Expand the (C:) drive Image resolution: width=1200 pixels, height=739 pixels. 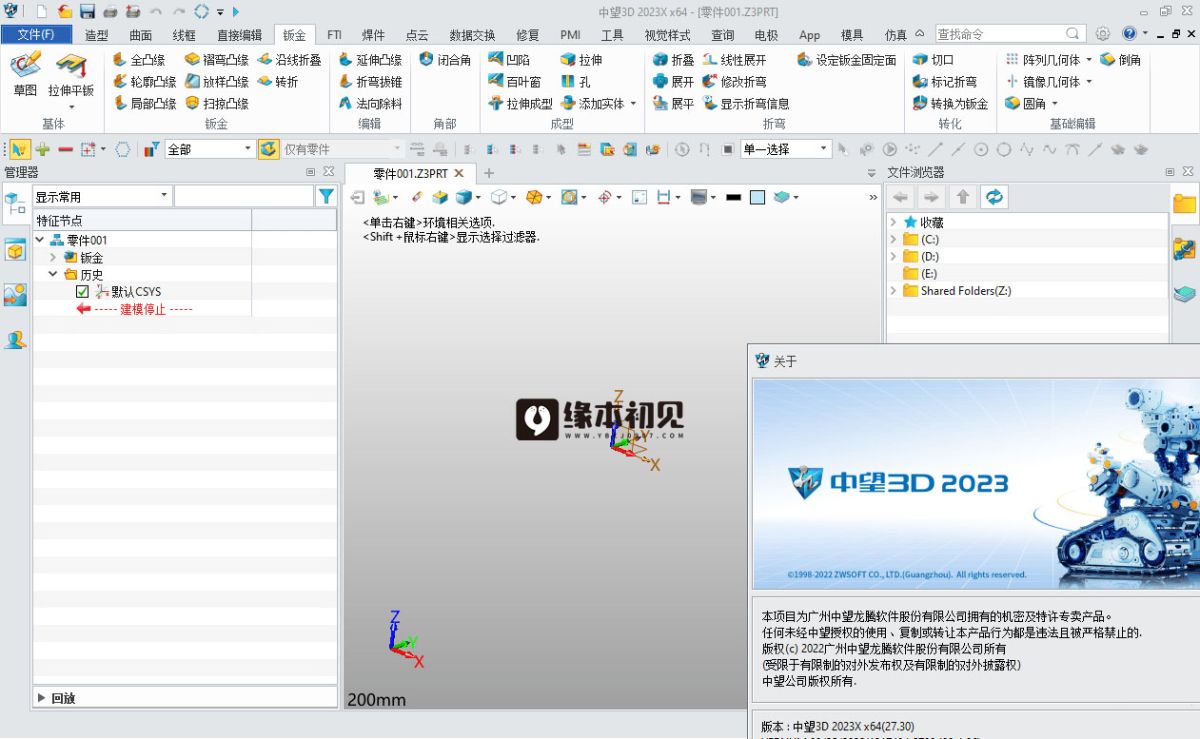893,240
